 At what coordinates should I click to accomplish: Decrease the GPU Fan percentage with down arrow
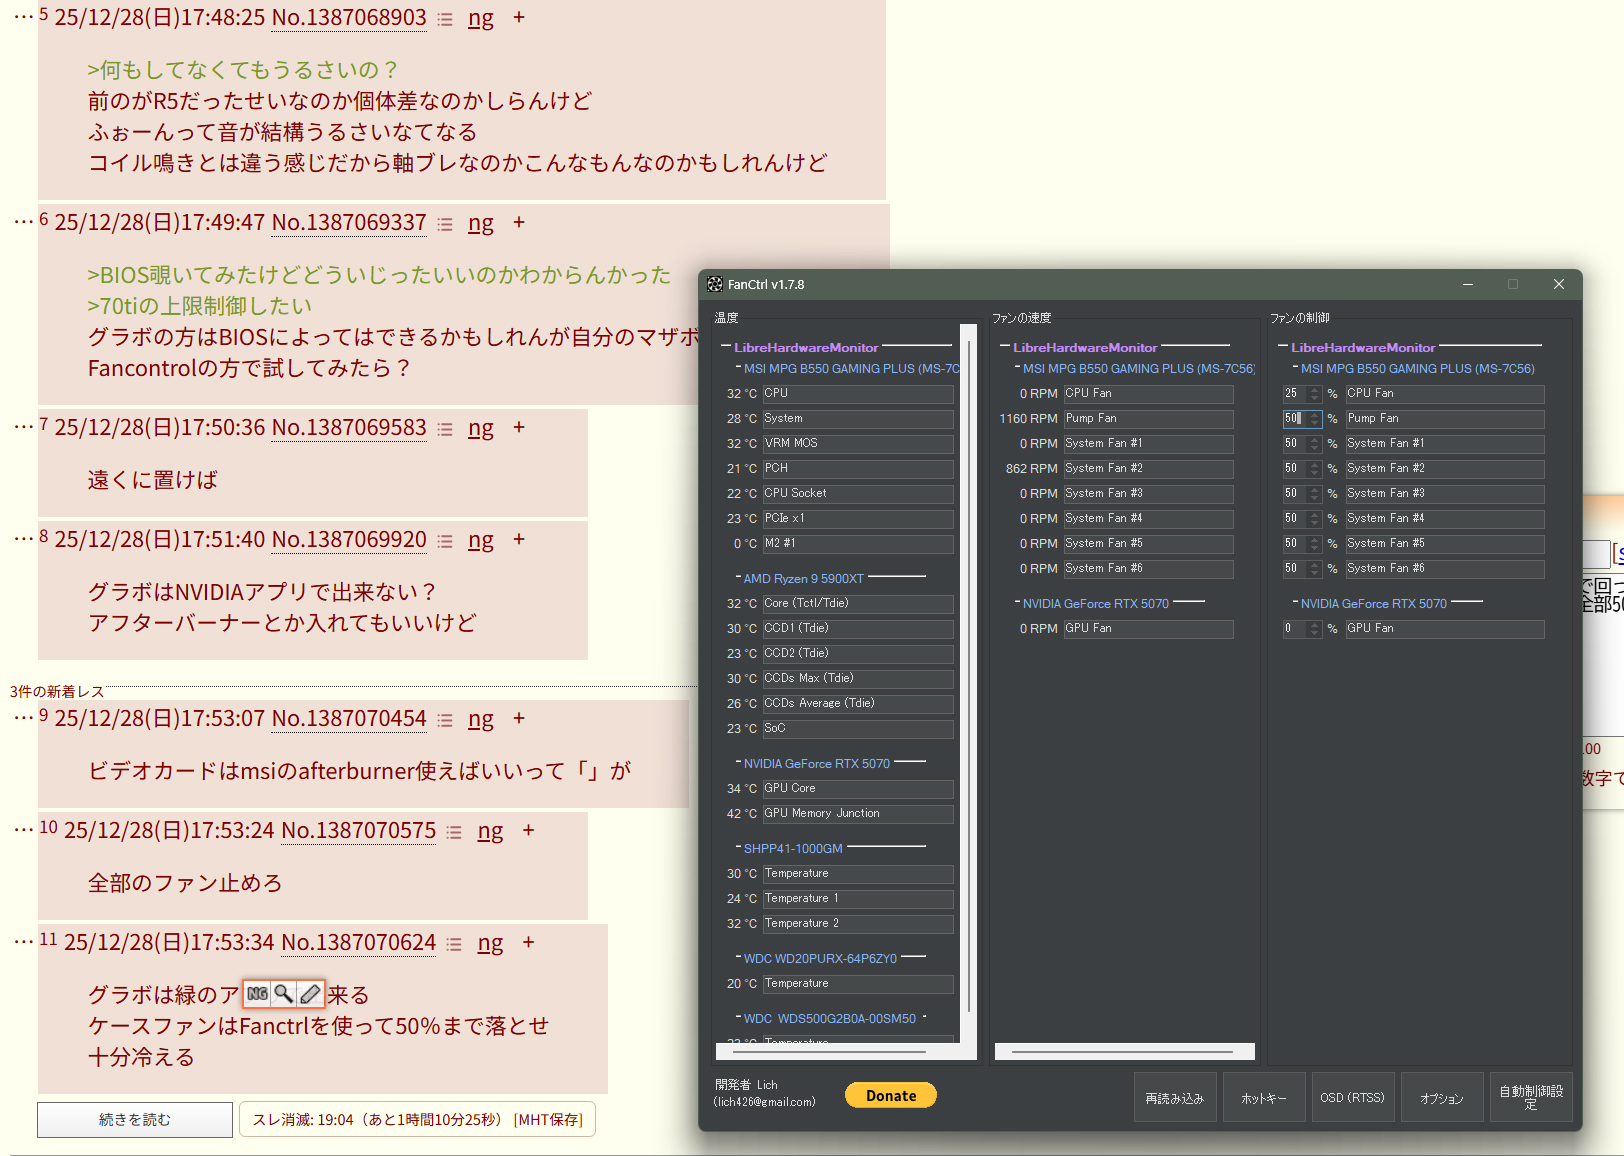(x=1315, y=633)
